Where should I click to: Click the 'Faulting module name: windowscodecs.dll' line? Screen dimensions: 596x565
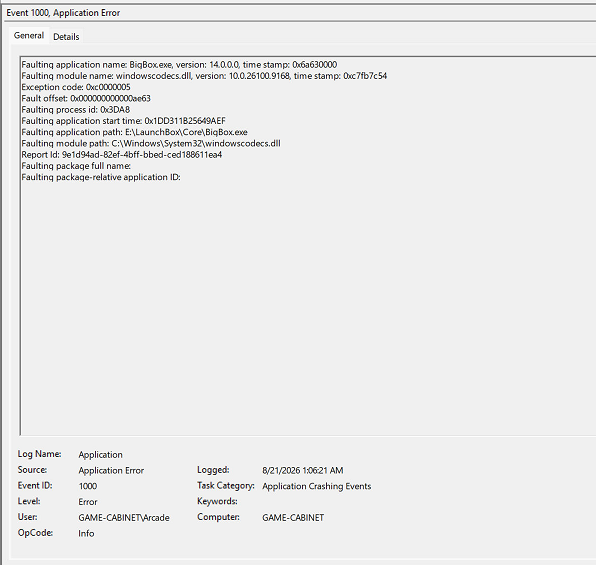[x=204, y=76]
